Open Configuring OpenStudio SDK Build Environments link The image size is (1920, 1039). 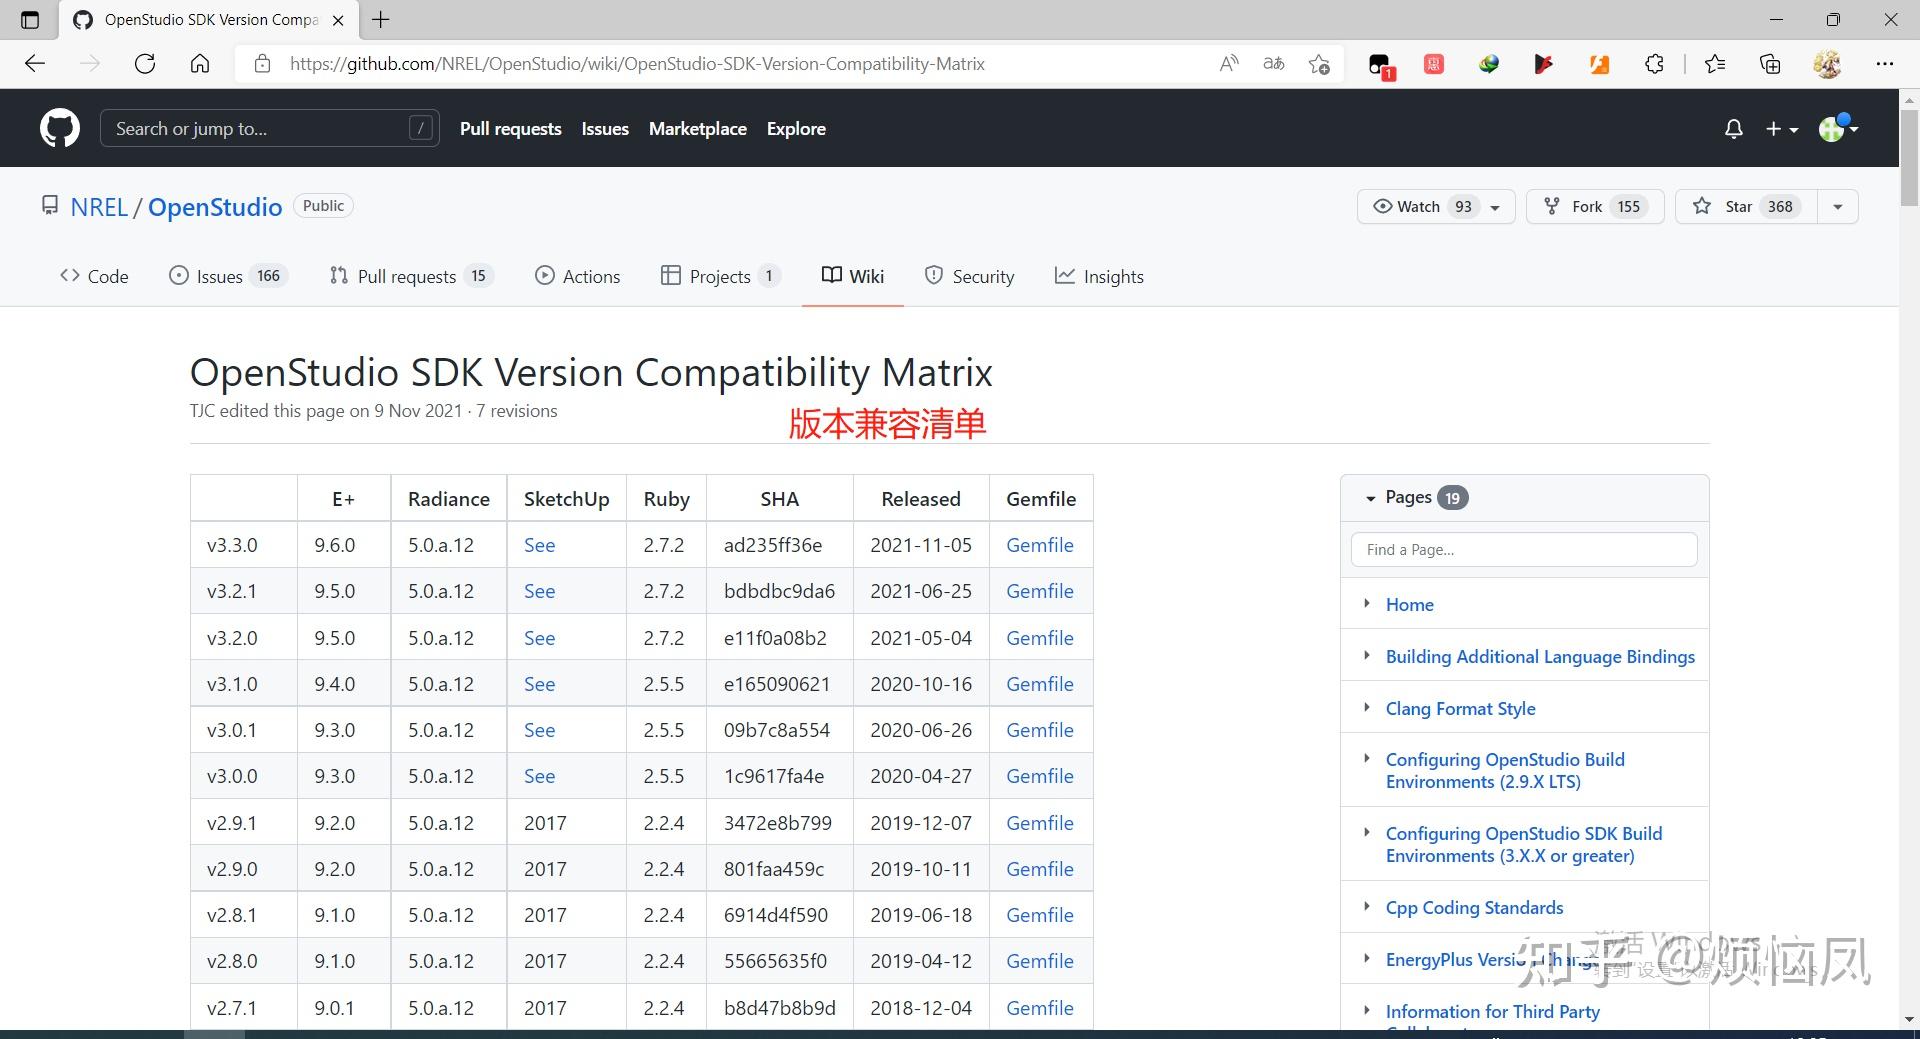click(x=1524, y=844)
